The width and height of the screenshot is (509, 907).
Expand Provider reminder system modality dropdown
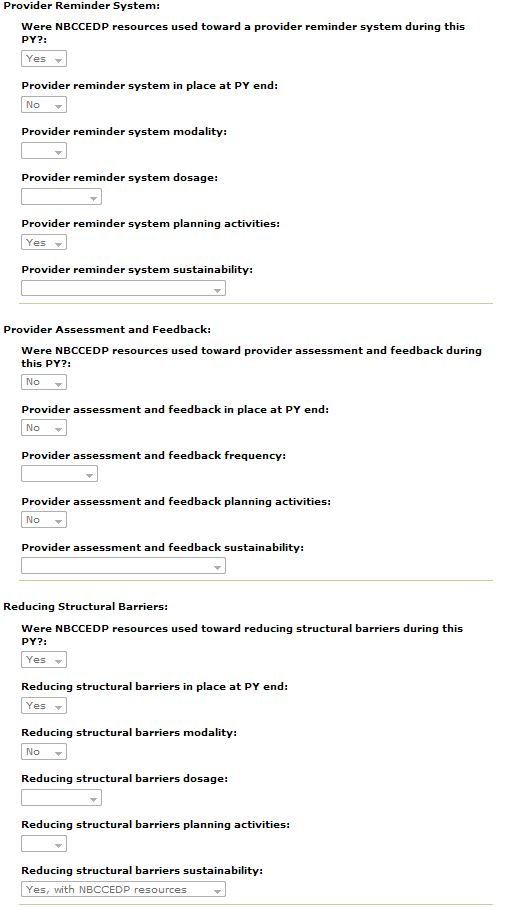[44, 151]
